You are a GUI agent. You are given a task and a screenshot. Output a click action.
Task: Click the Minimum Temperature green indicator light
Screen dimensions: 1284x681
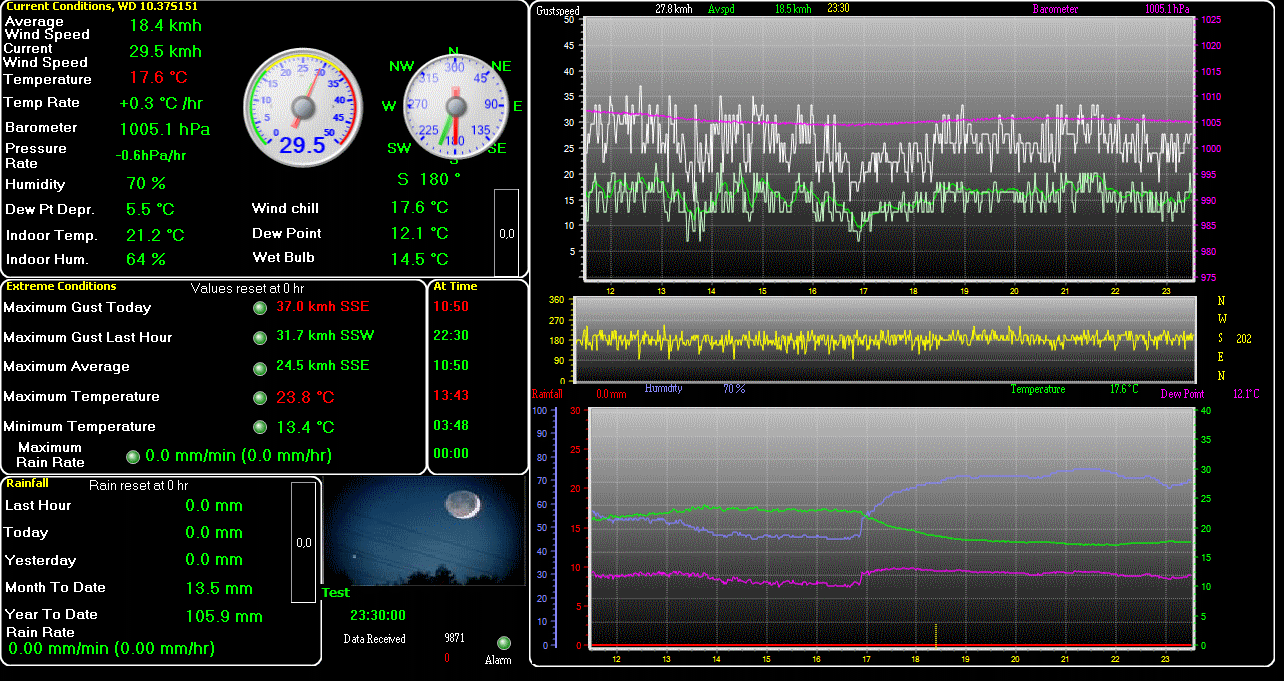[260, 427]
